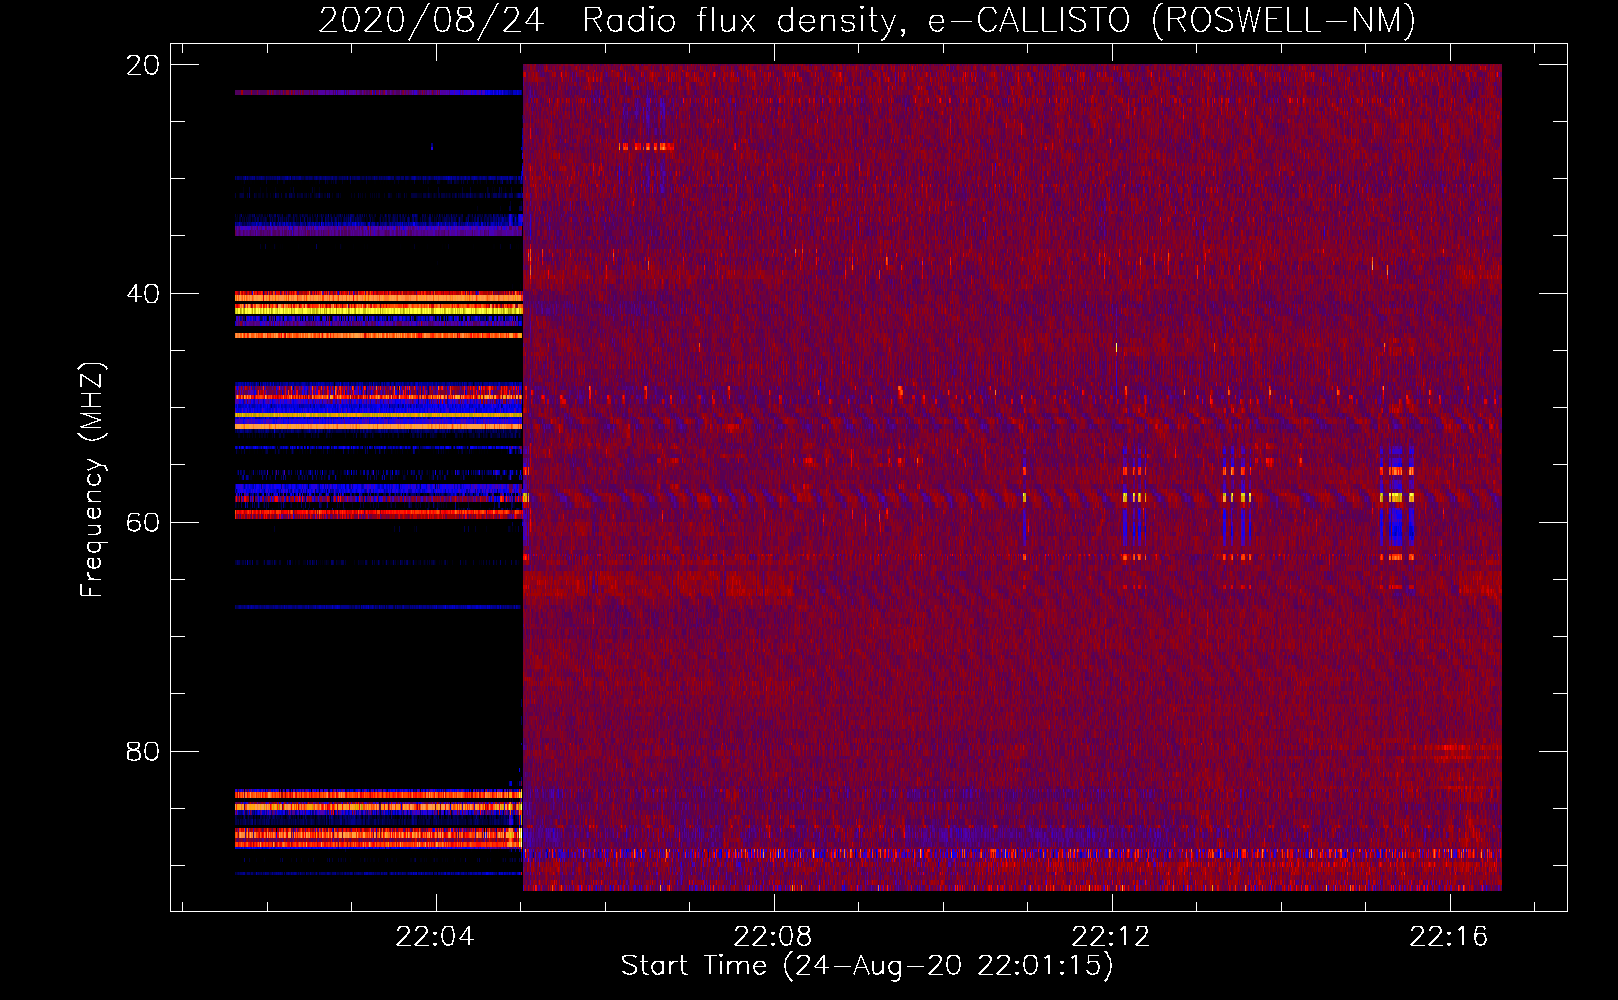Click the 22:08 time tick label
The width and height of the screenshot is (1618, 1000).
(773, 937)
